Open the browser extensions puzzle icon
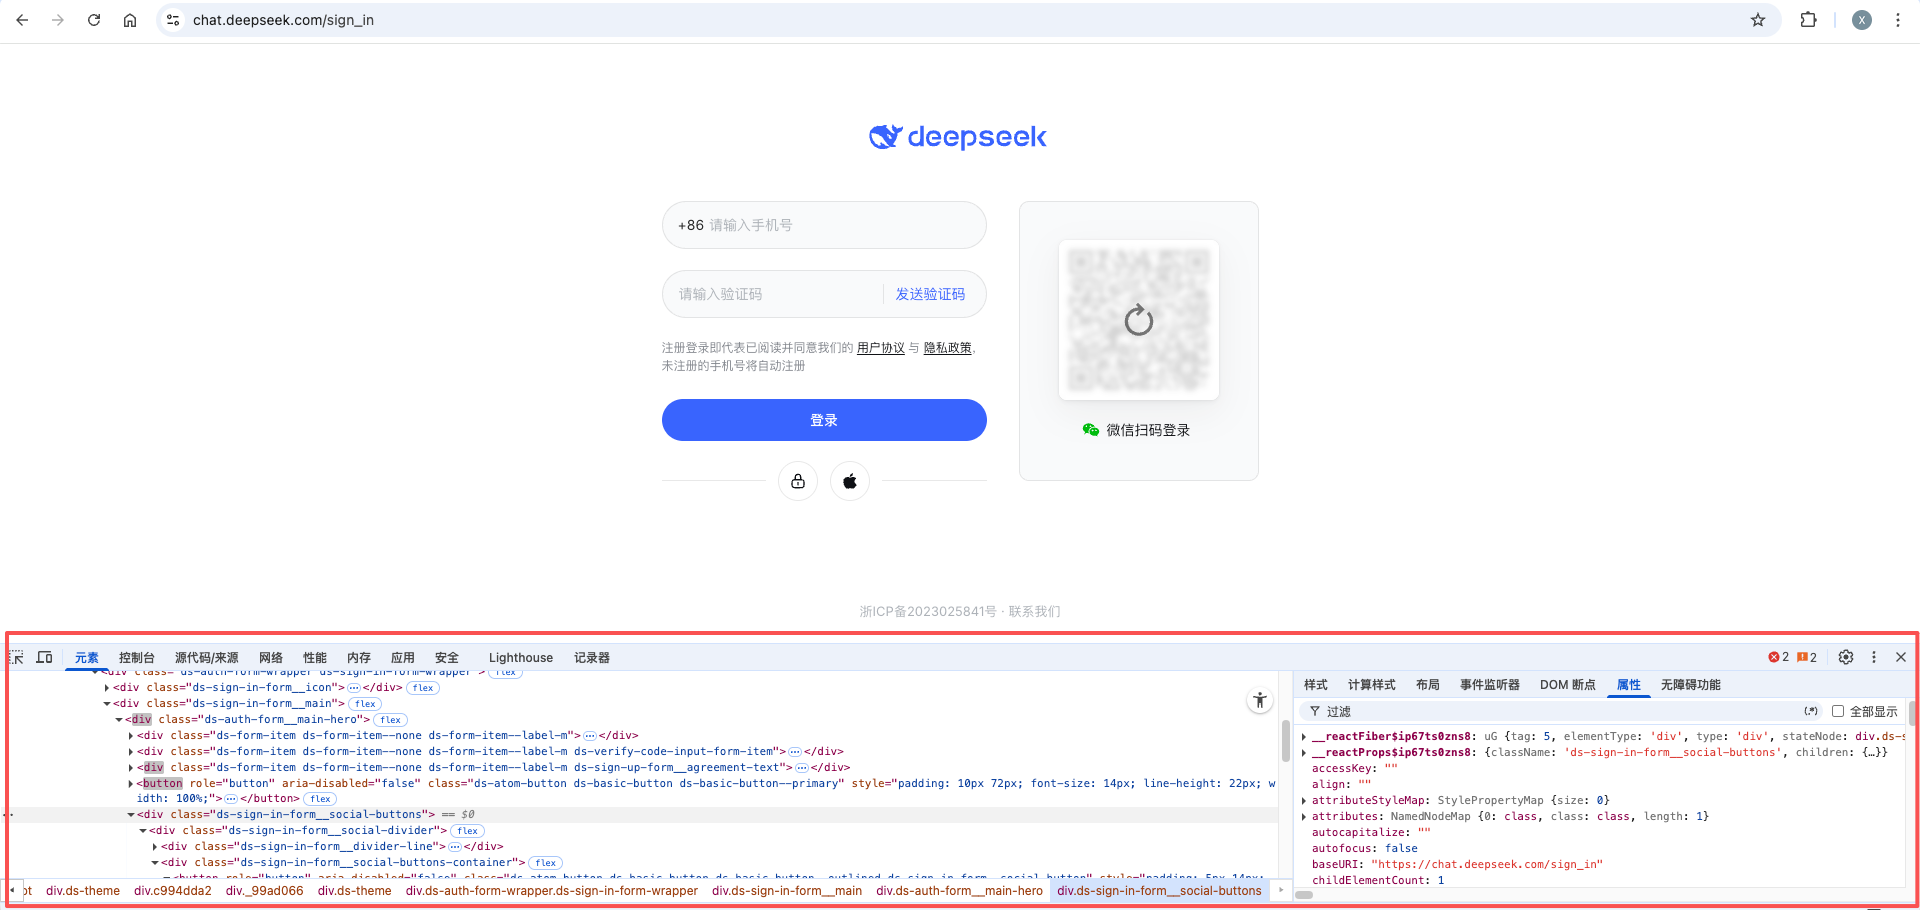Image resolution: width=1920 pixels, height=910 pixels. (1808, 20)
